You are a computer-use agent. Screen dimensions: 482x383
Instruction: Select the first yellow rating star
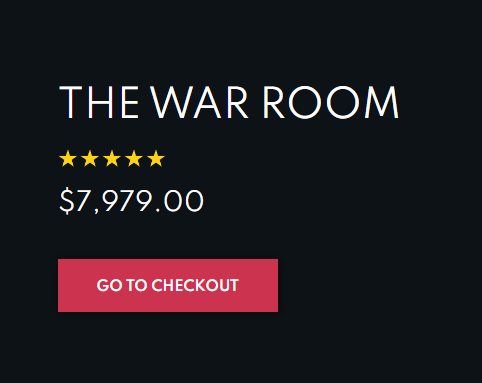[x=68, y=158]
